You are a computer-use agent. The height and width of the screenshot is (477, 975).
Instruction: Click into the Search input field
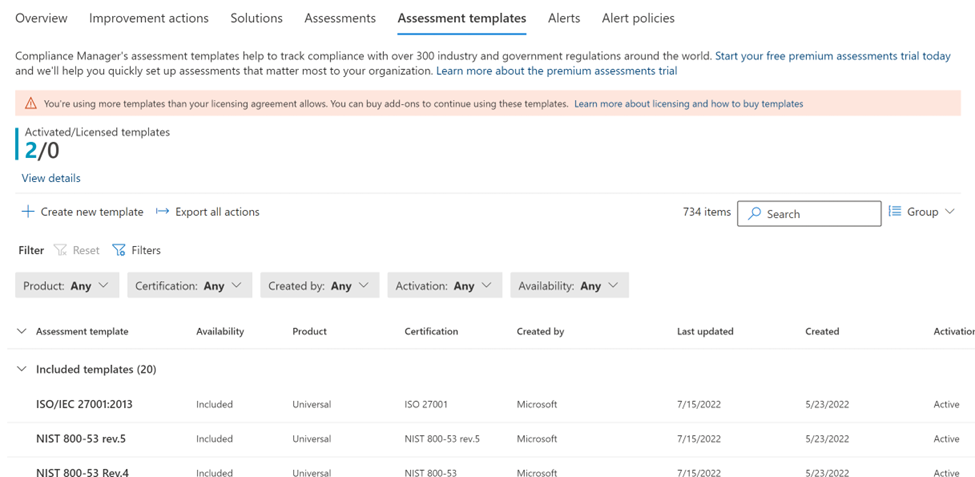809,213
